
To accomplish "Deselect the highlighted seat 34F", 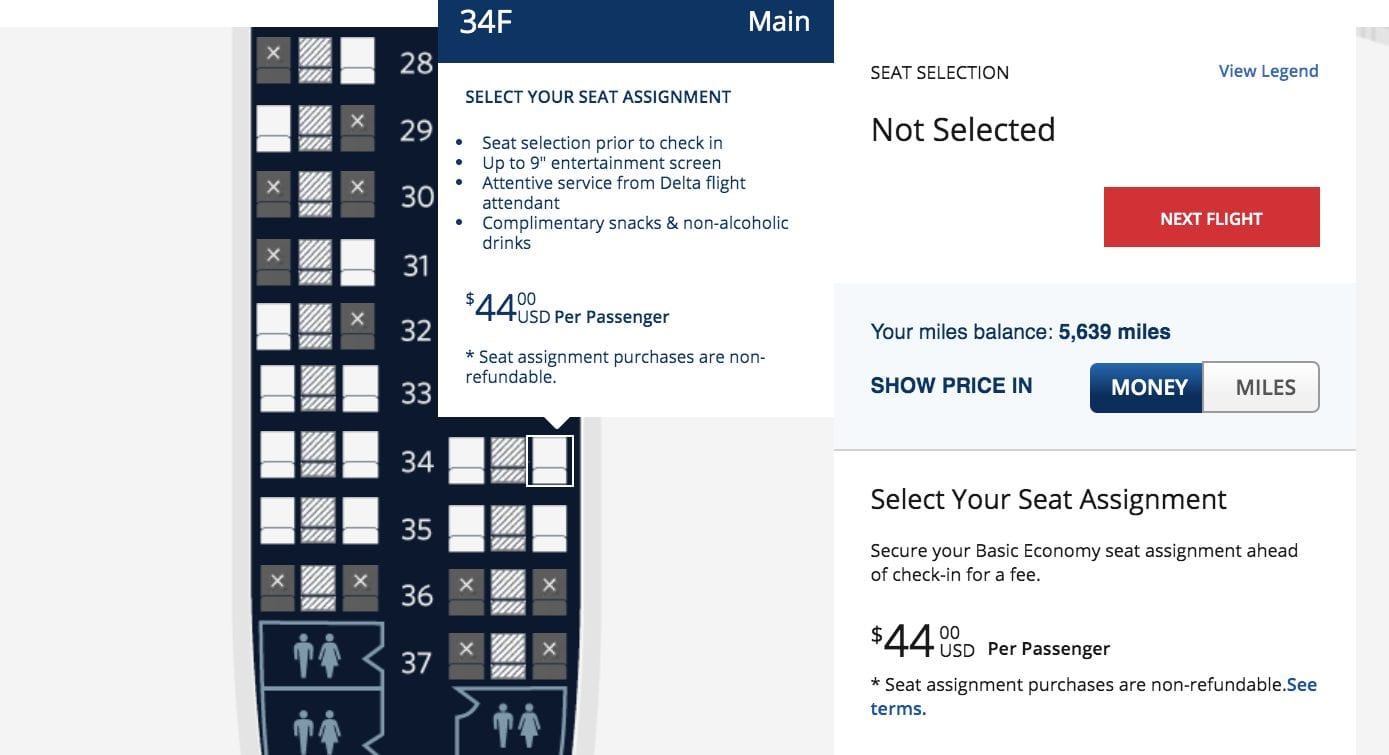I will [550, 460].
